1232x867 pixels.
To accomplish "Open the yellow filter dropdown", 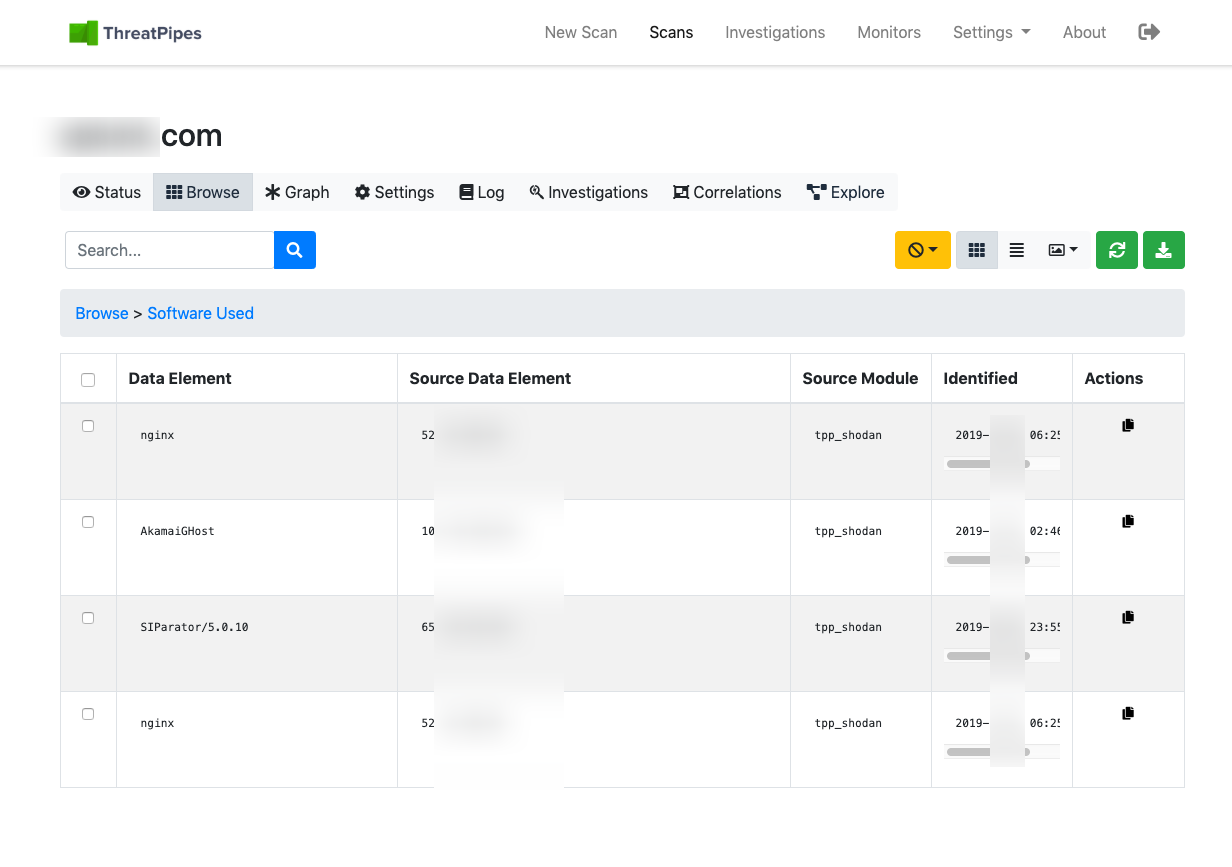I will coord(922,250).
